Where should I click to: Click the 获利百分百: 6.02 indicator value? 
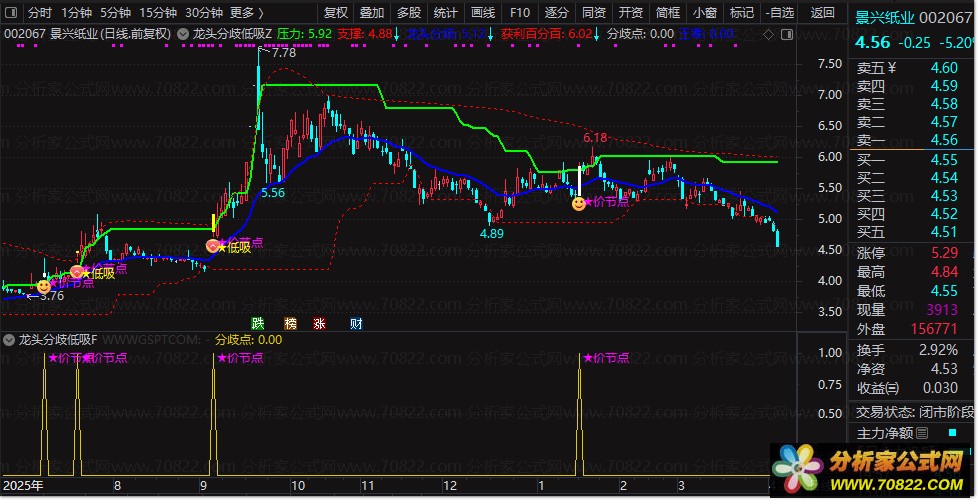pyautogui.click(x=547, y=34)
